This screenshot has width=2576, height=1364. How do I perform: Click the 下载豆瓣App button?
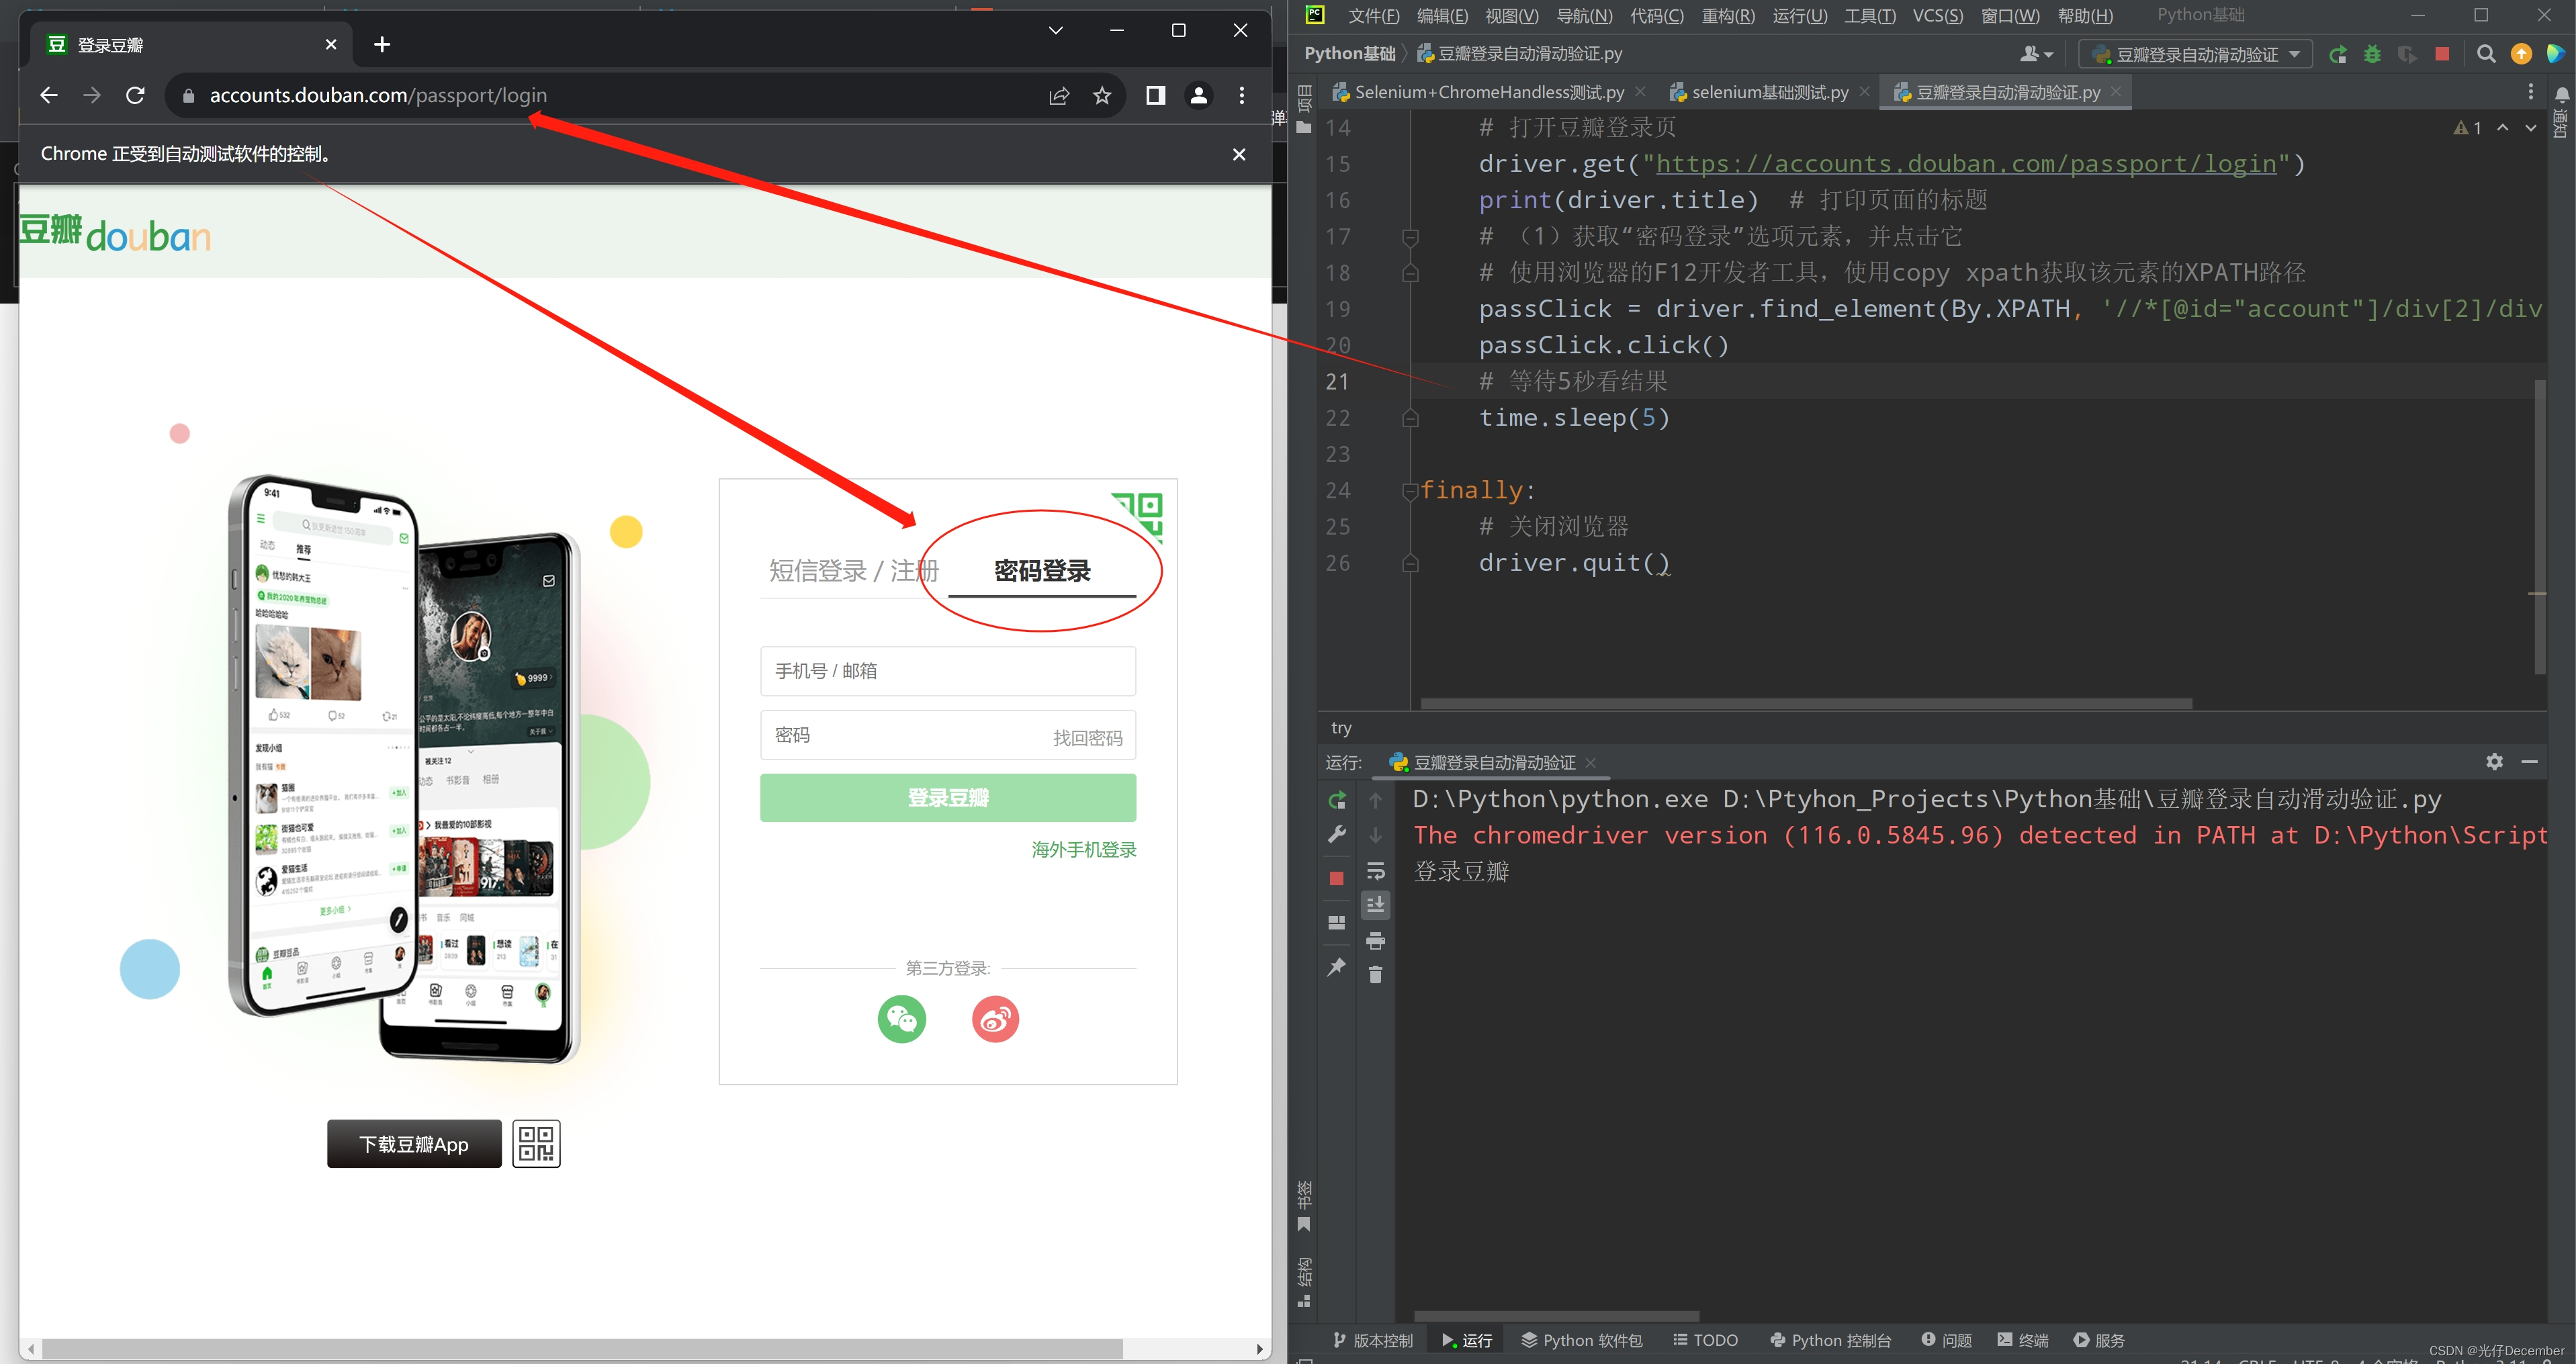click(414, 1144)
